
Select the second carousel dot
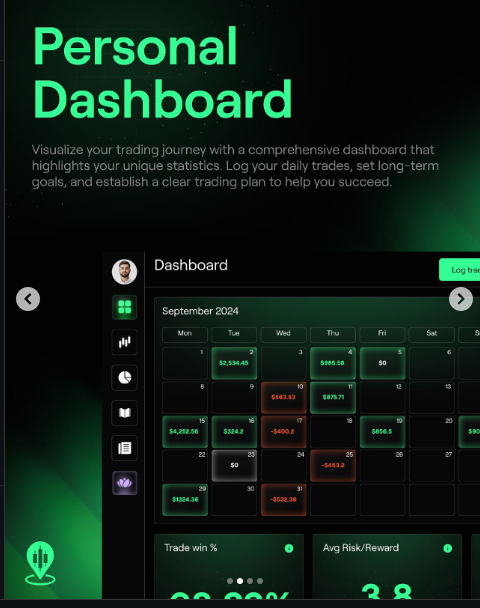click(x=240, y=581)
